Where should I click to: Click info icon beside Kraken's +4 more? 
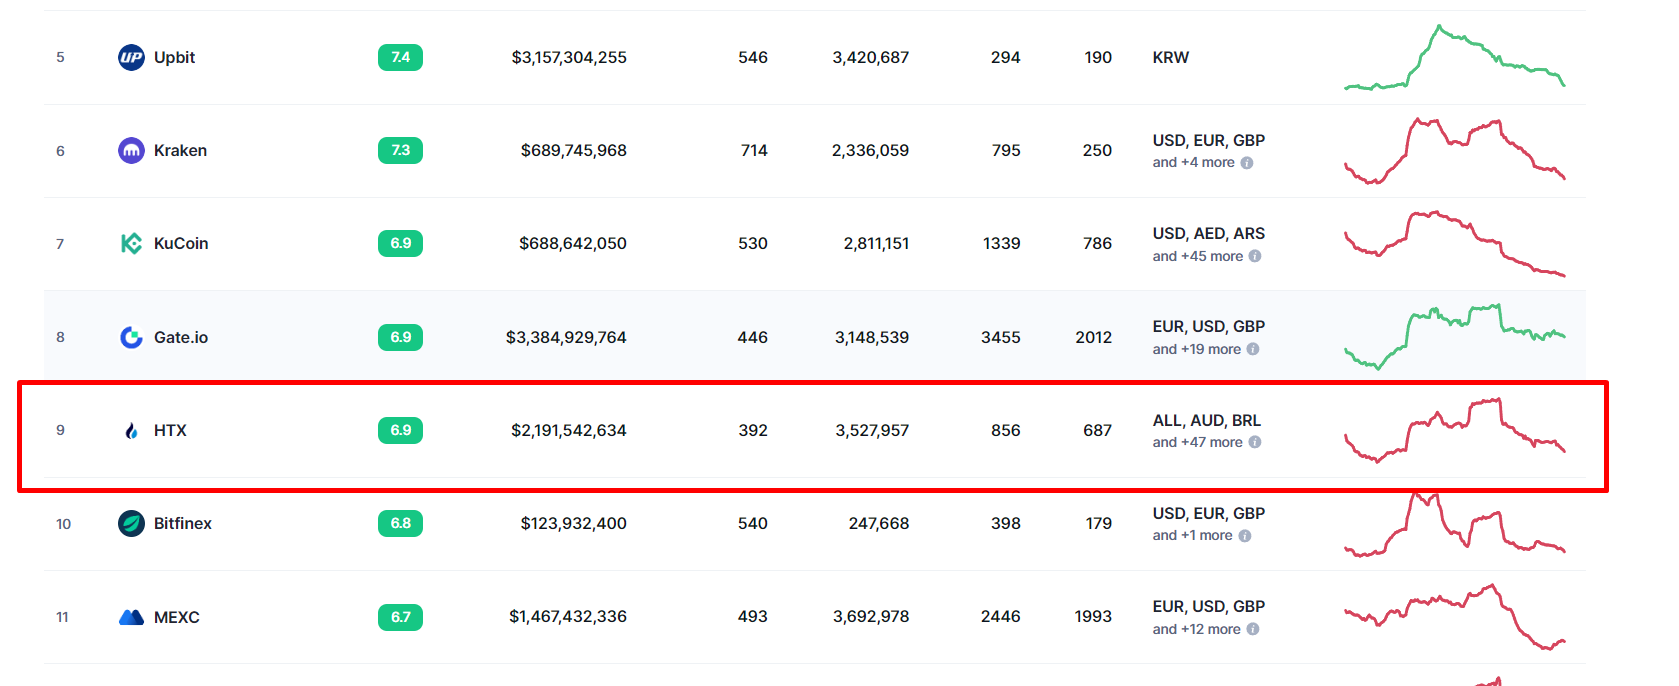point(1247,163)
